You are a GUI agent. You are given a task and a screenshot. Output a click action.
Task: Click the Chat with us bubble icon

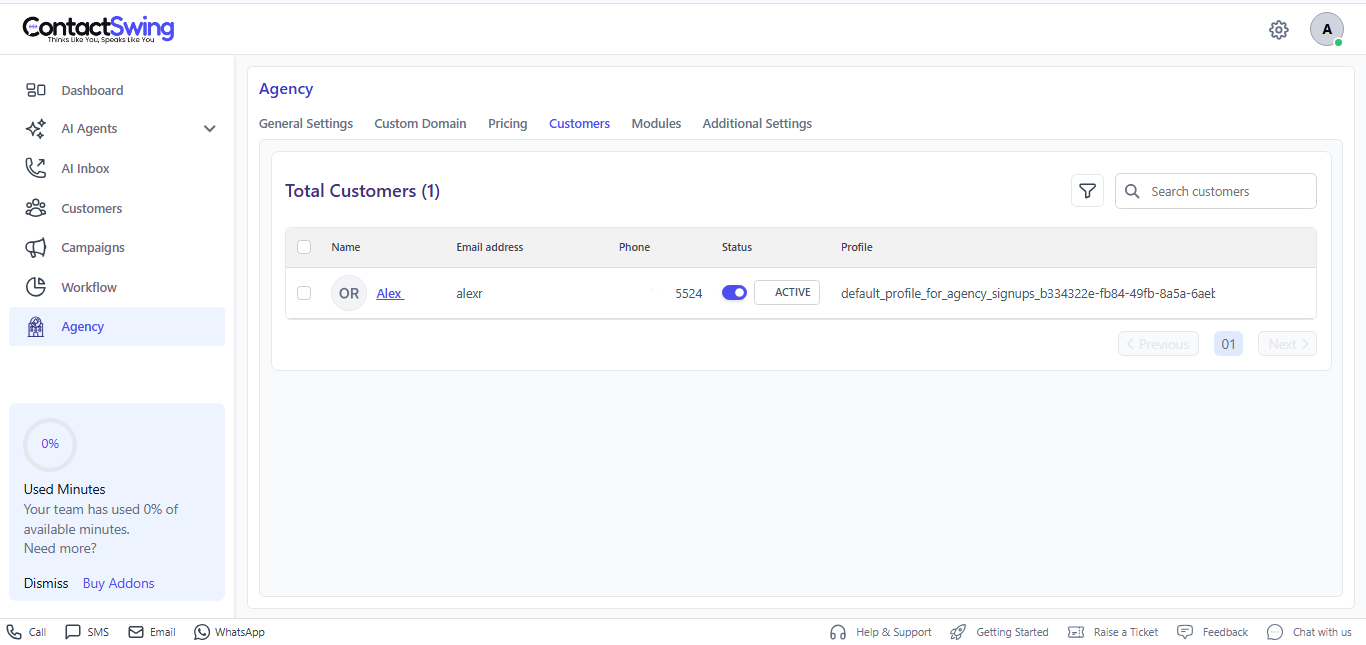click(1275, 632)
